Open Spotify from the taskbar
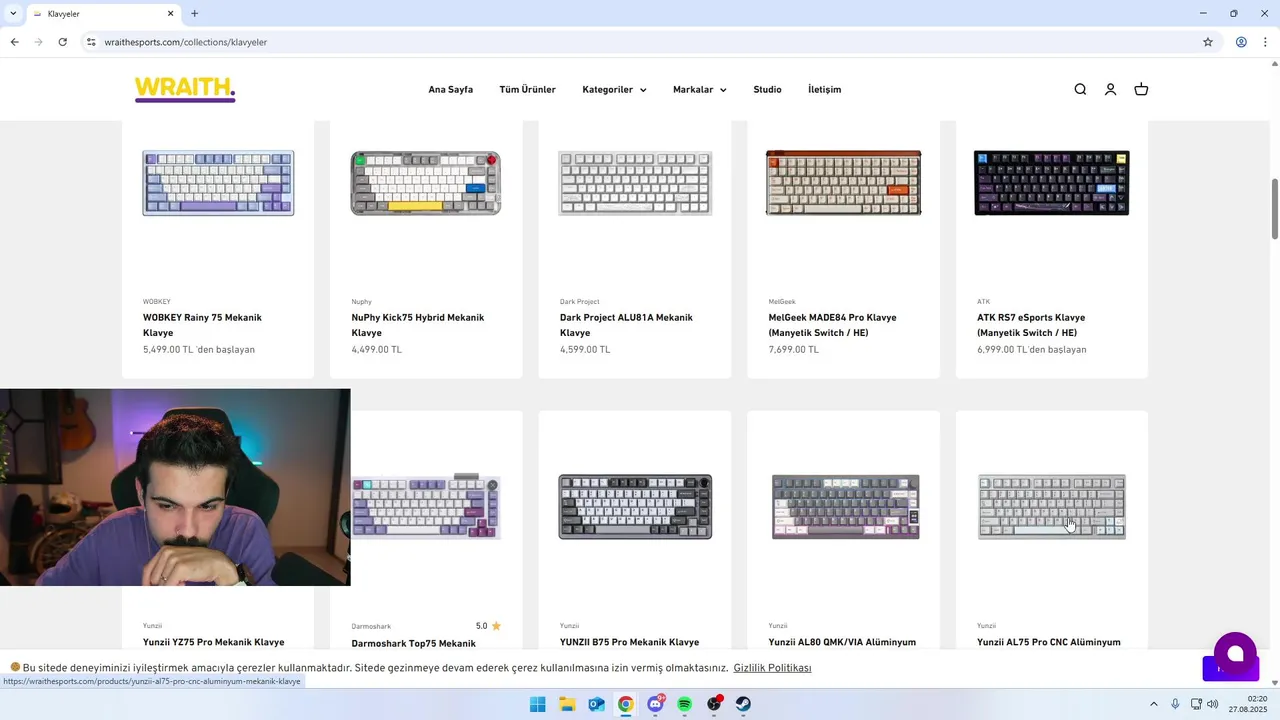Screen dimensions: 1280x720 click(684, 704)
